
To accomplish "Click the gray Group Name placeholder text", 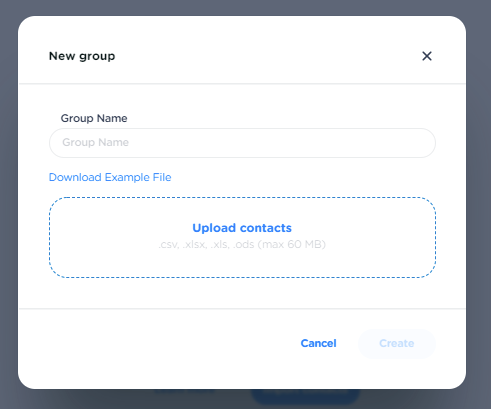I will (x=95, y=142).
